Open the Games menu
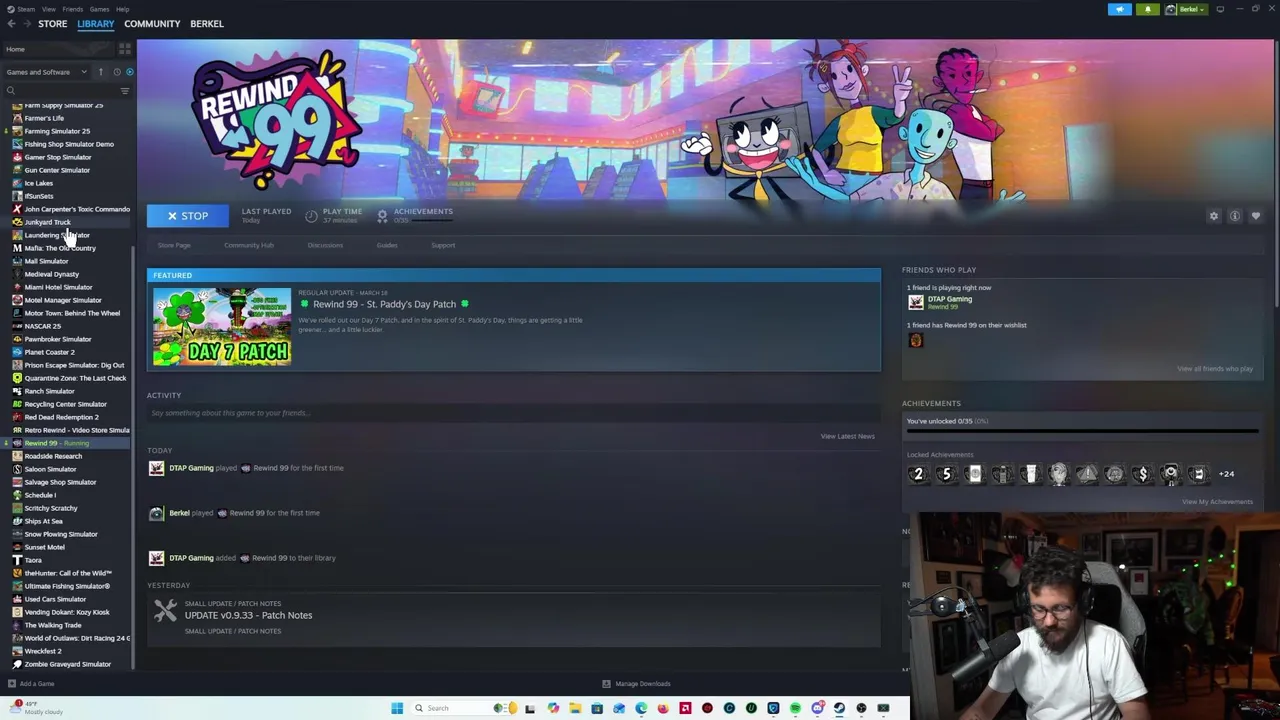This screenshot has width=1280, height=720. point(99,9)
